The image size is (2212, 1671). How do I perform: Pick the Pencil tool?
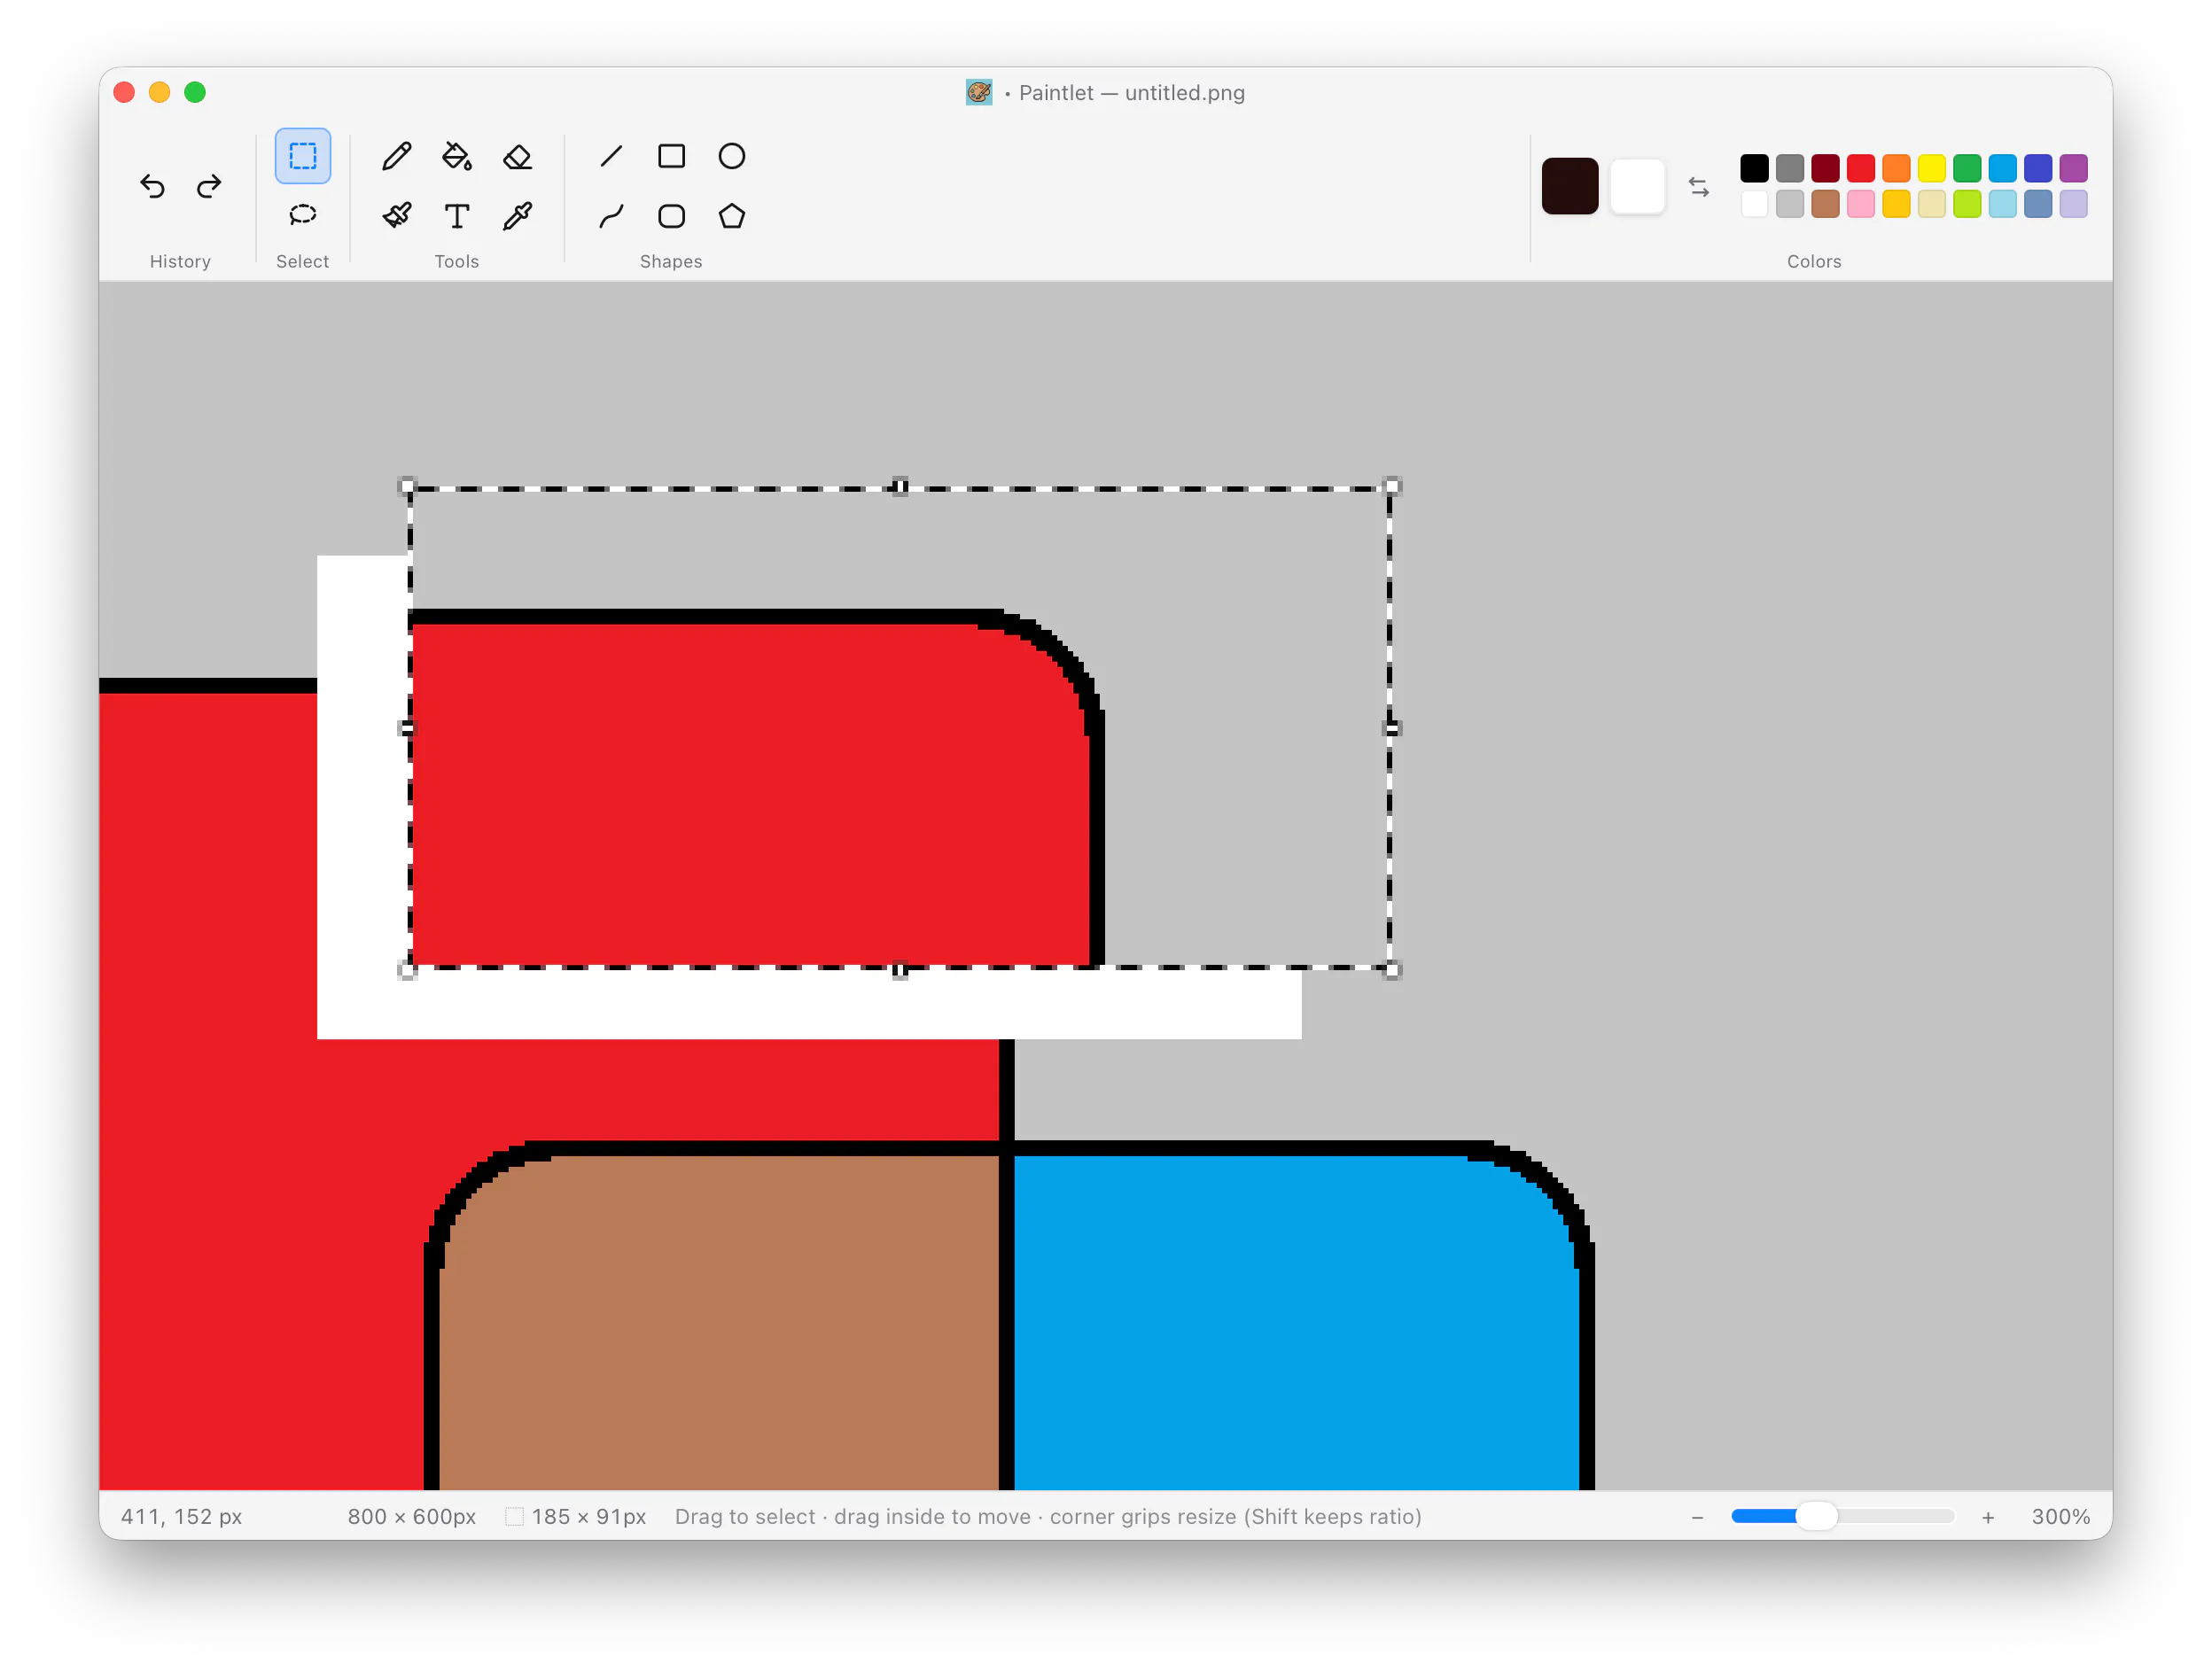click(x=397, y=156)
